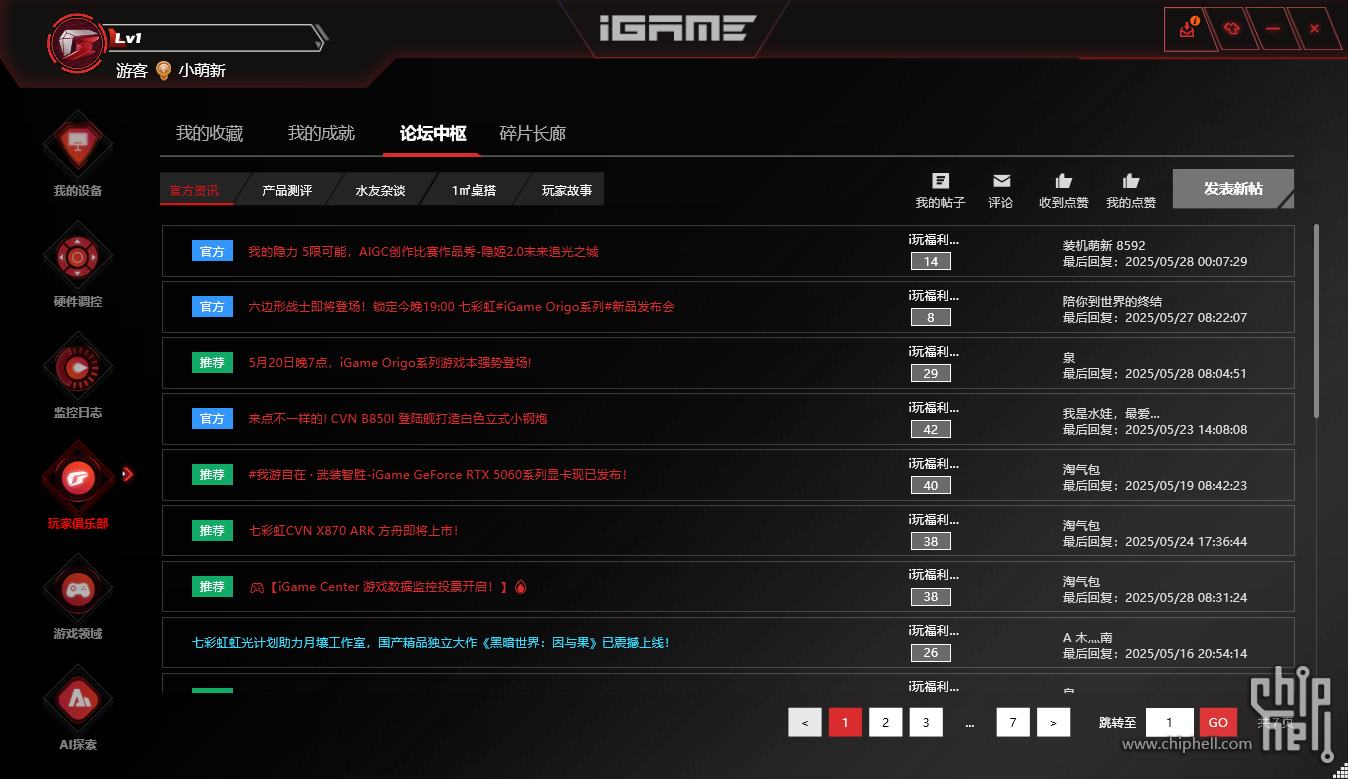Image resolution: width=1348 pixels, height=779 pixels.
Task: Click reply count 26
Action: click(x=931, y=653)
